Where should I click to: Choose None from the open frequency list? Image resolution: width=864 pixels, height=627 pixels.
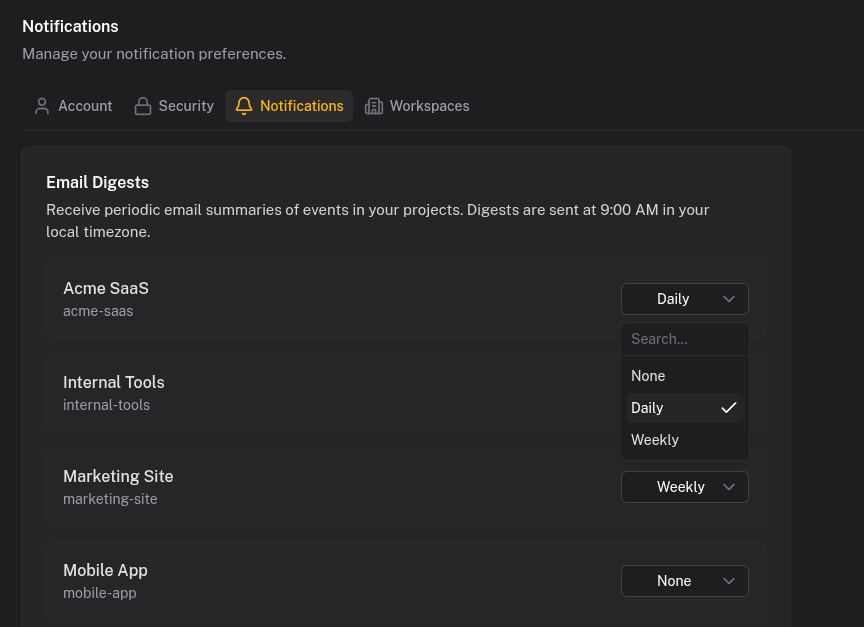(648, 376)
